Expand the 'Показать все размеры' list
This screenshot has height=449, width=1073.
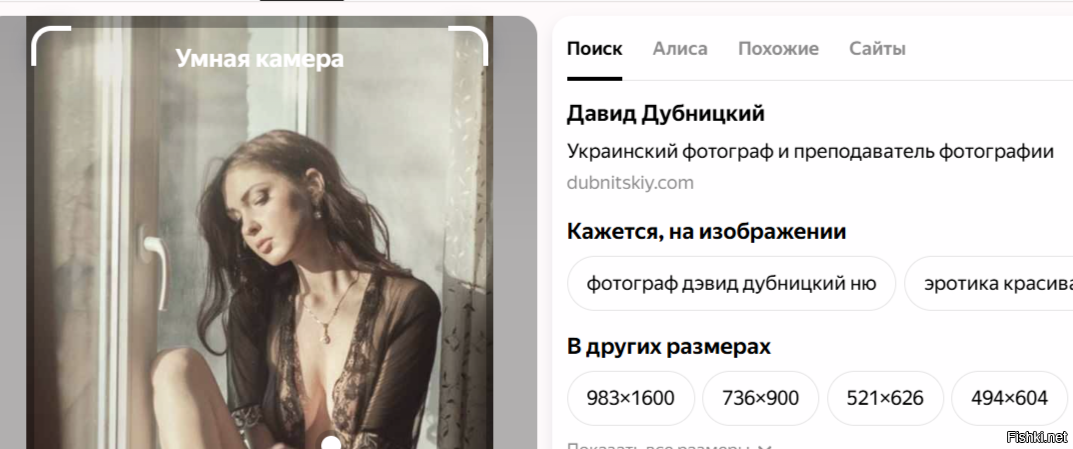coord(669,446)
